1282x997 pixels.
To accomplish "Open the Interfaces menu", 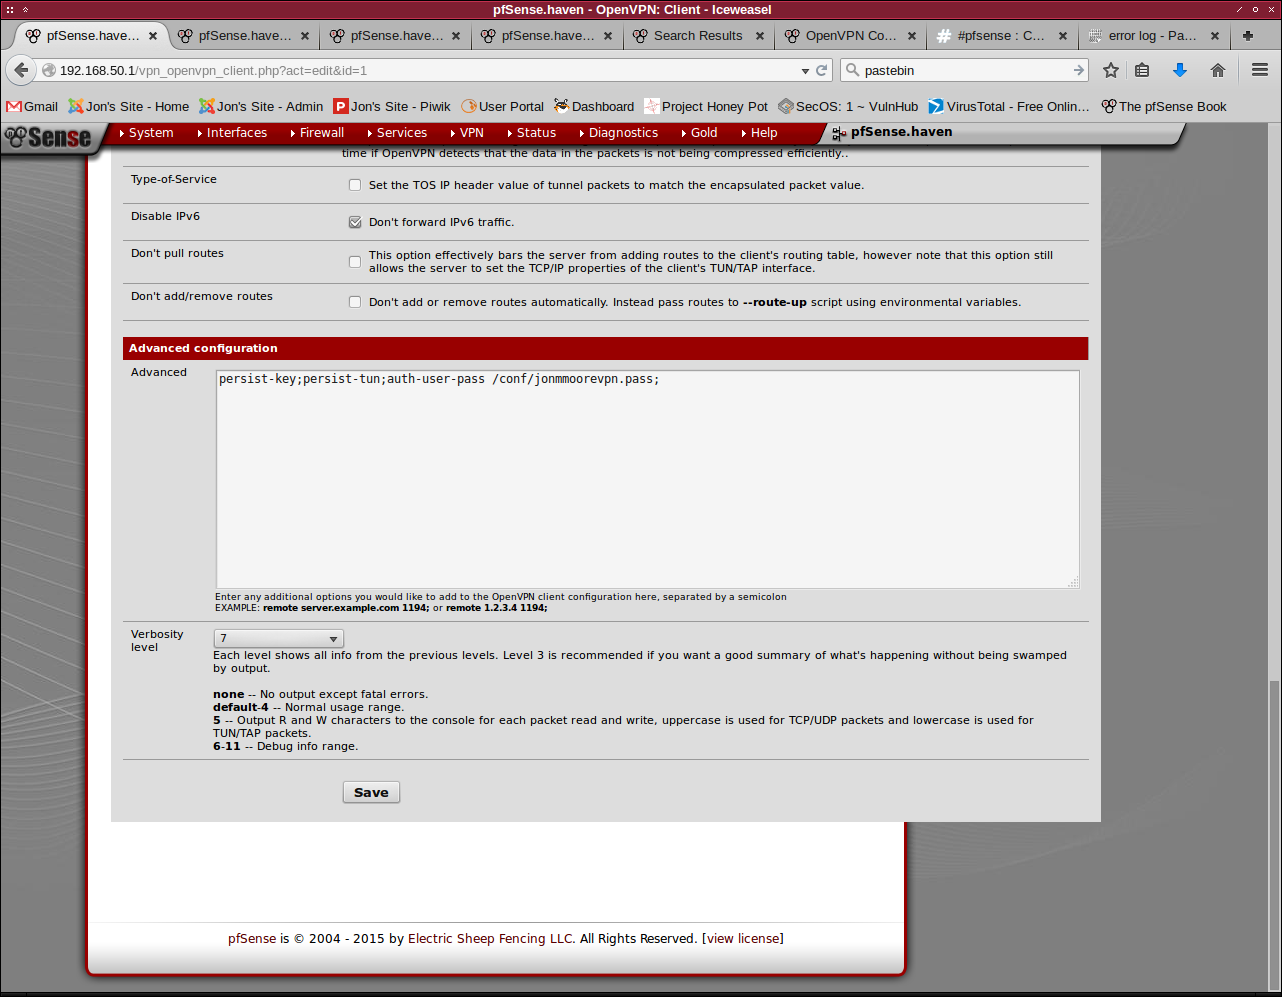I will [232, 133].
